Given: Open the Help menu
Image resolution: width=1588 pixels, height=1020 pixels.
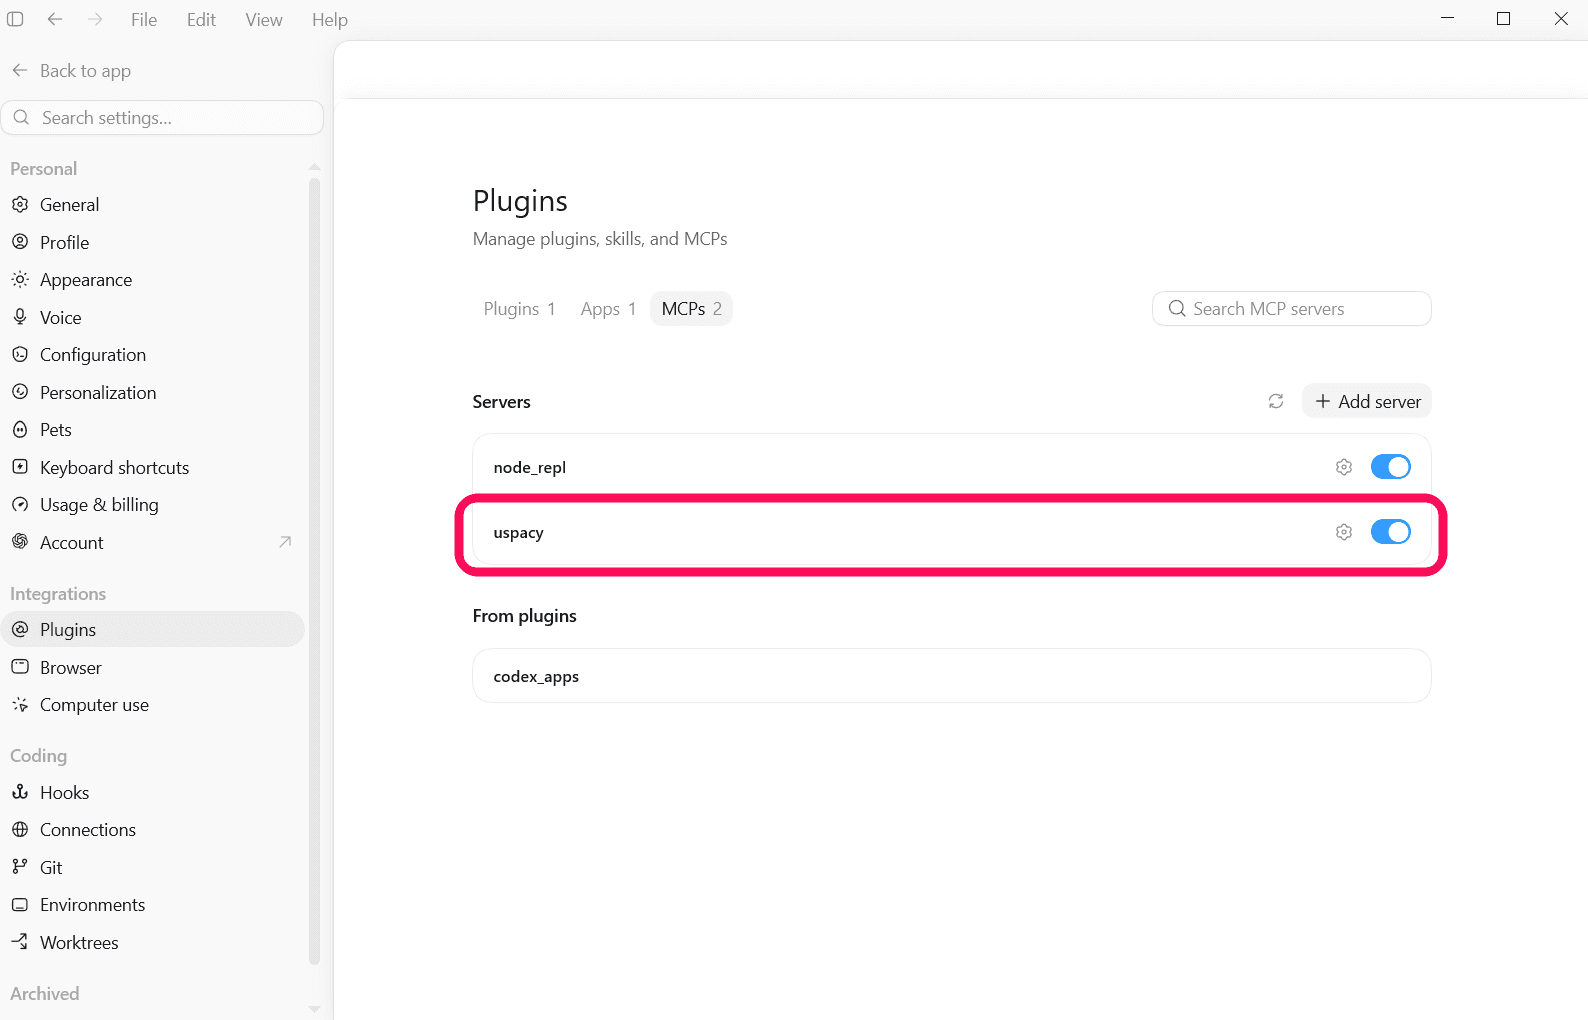Looking at the screenshot, I should pos(329,20).
